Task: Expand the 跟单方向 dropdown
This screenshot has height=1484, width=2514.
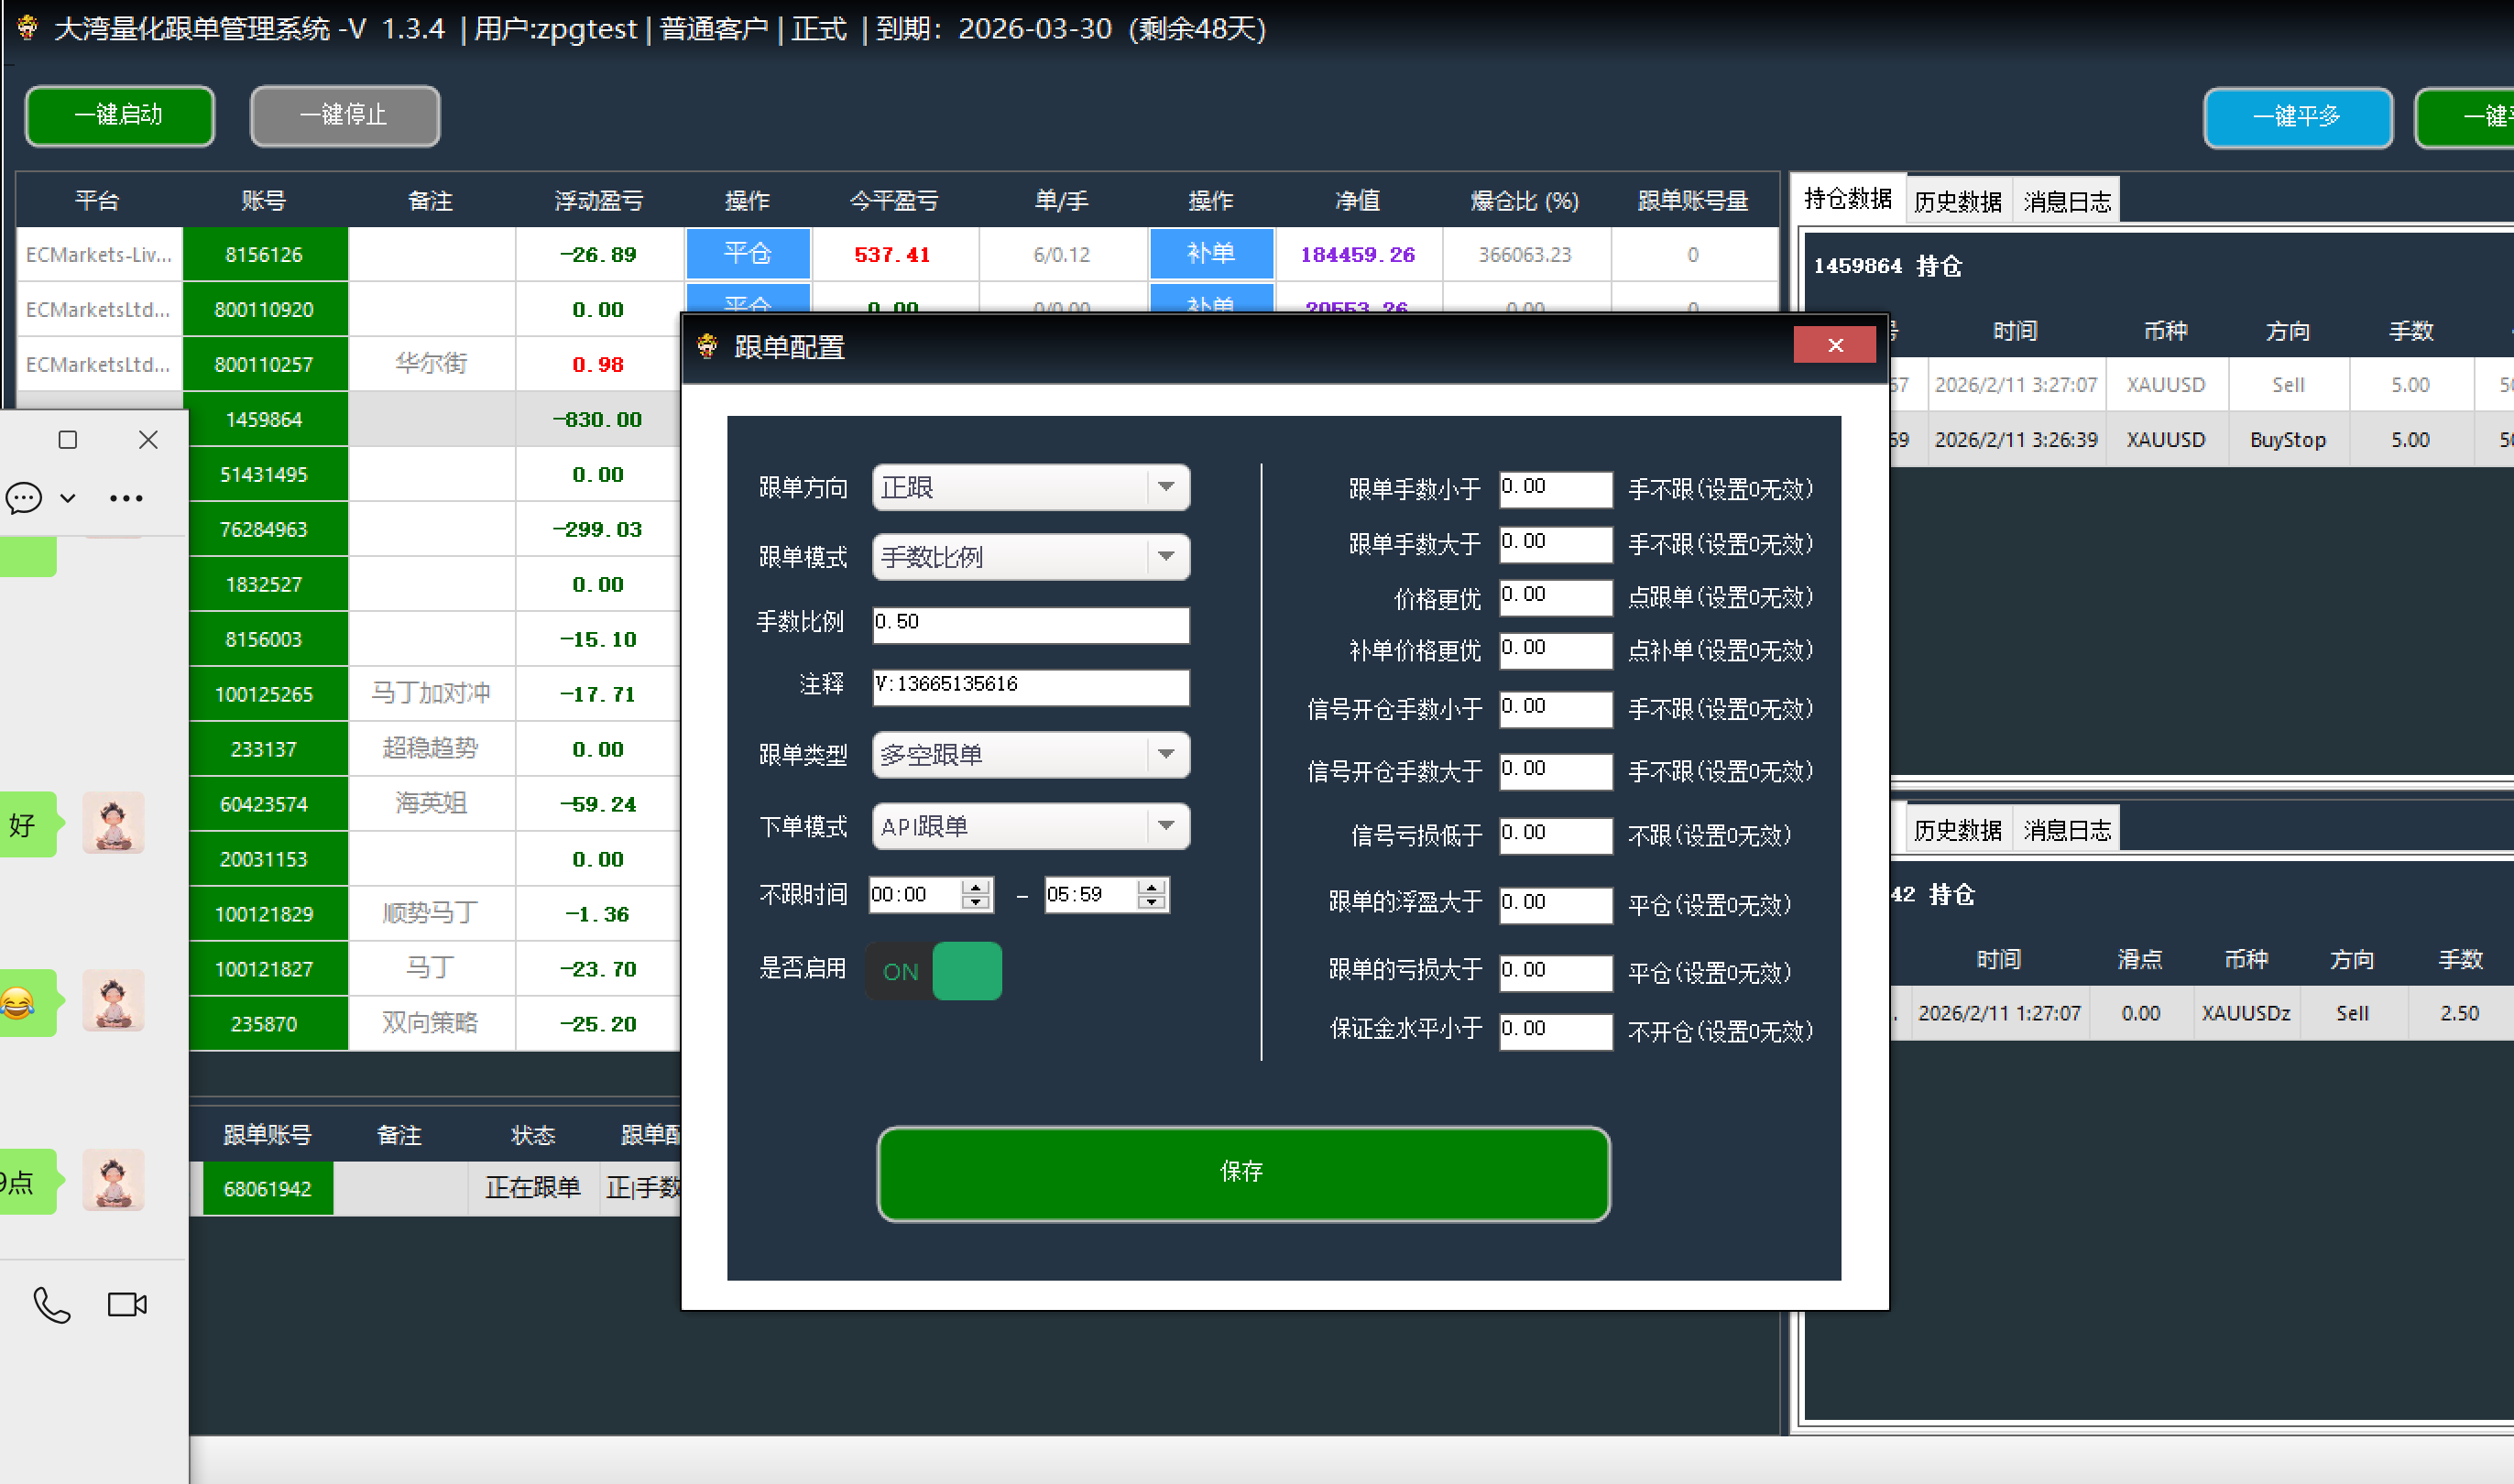Action: tap(1165, 487)
